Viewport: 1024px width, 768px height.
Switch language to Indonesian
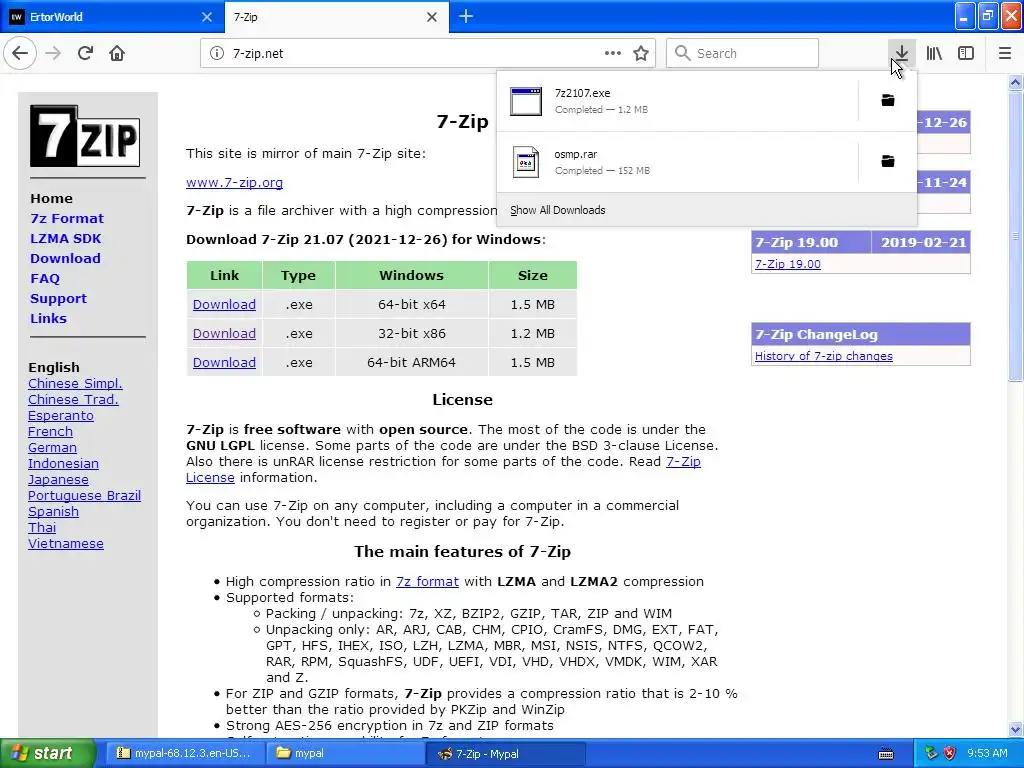click(x=63, y=463)
